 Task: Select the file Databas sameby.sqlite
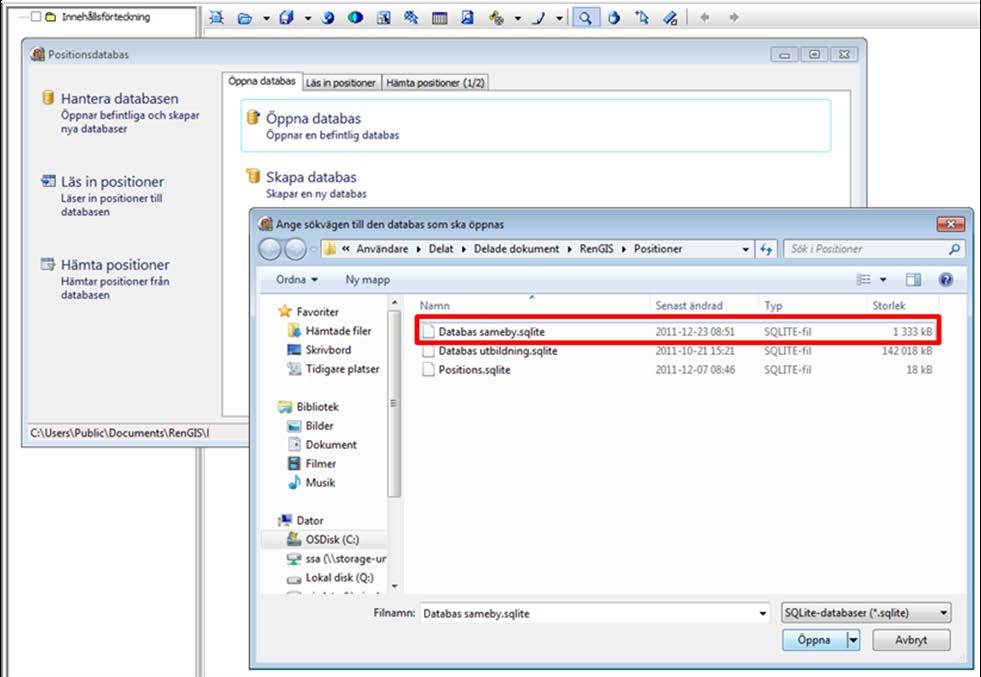point(678,332)
